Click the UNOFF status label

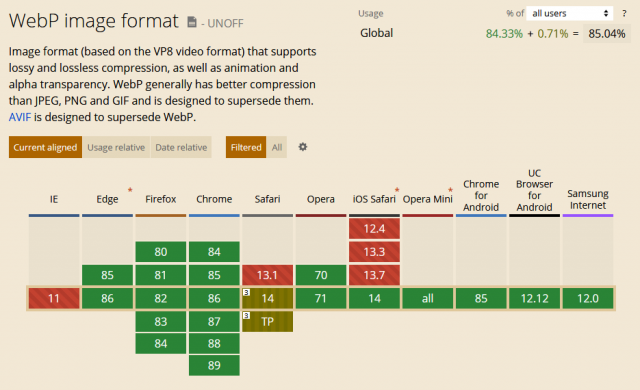coord(225,23)
